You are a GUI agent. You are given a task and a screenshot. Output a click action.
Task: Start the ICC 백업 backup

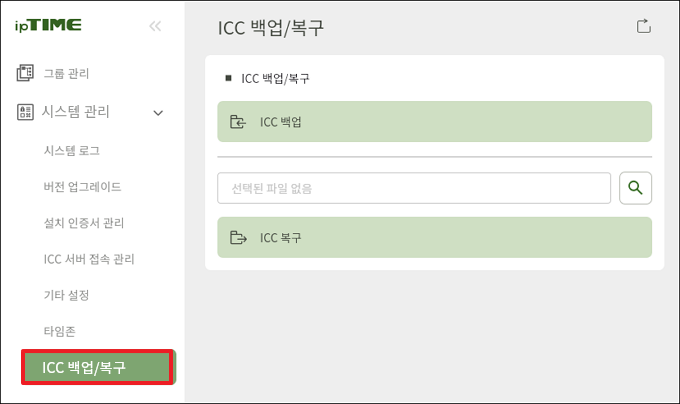[434, 122]
